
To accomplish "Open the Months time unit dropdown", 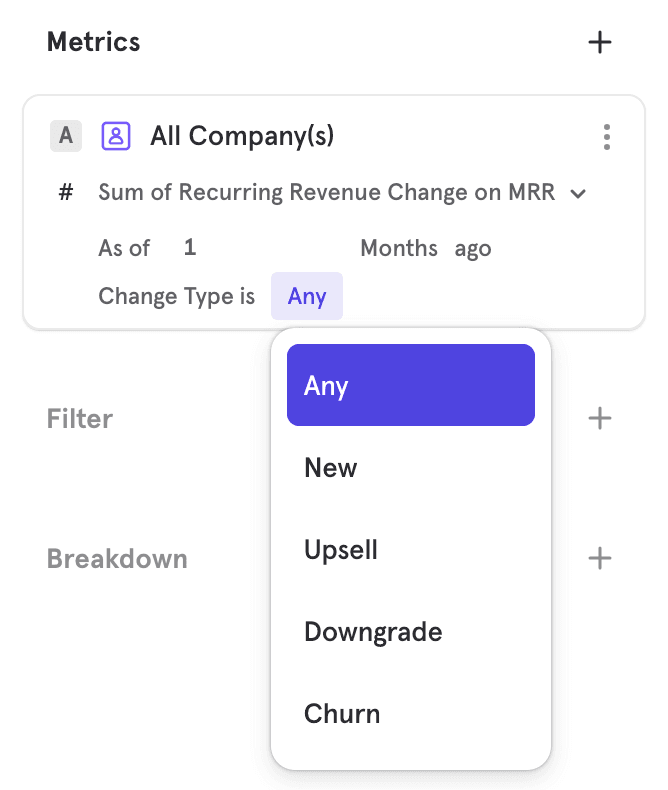I will [x=398, y=248].
